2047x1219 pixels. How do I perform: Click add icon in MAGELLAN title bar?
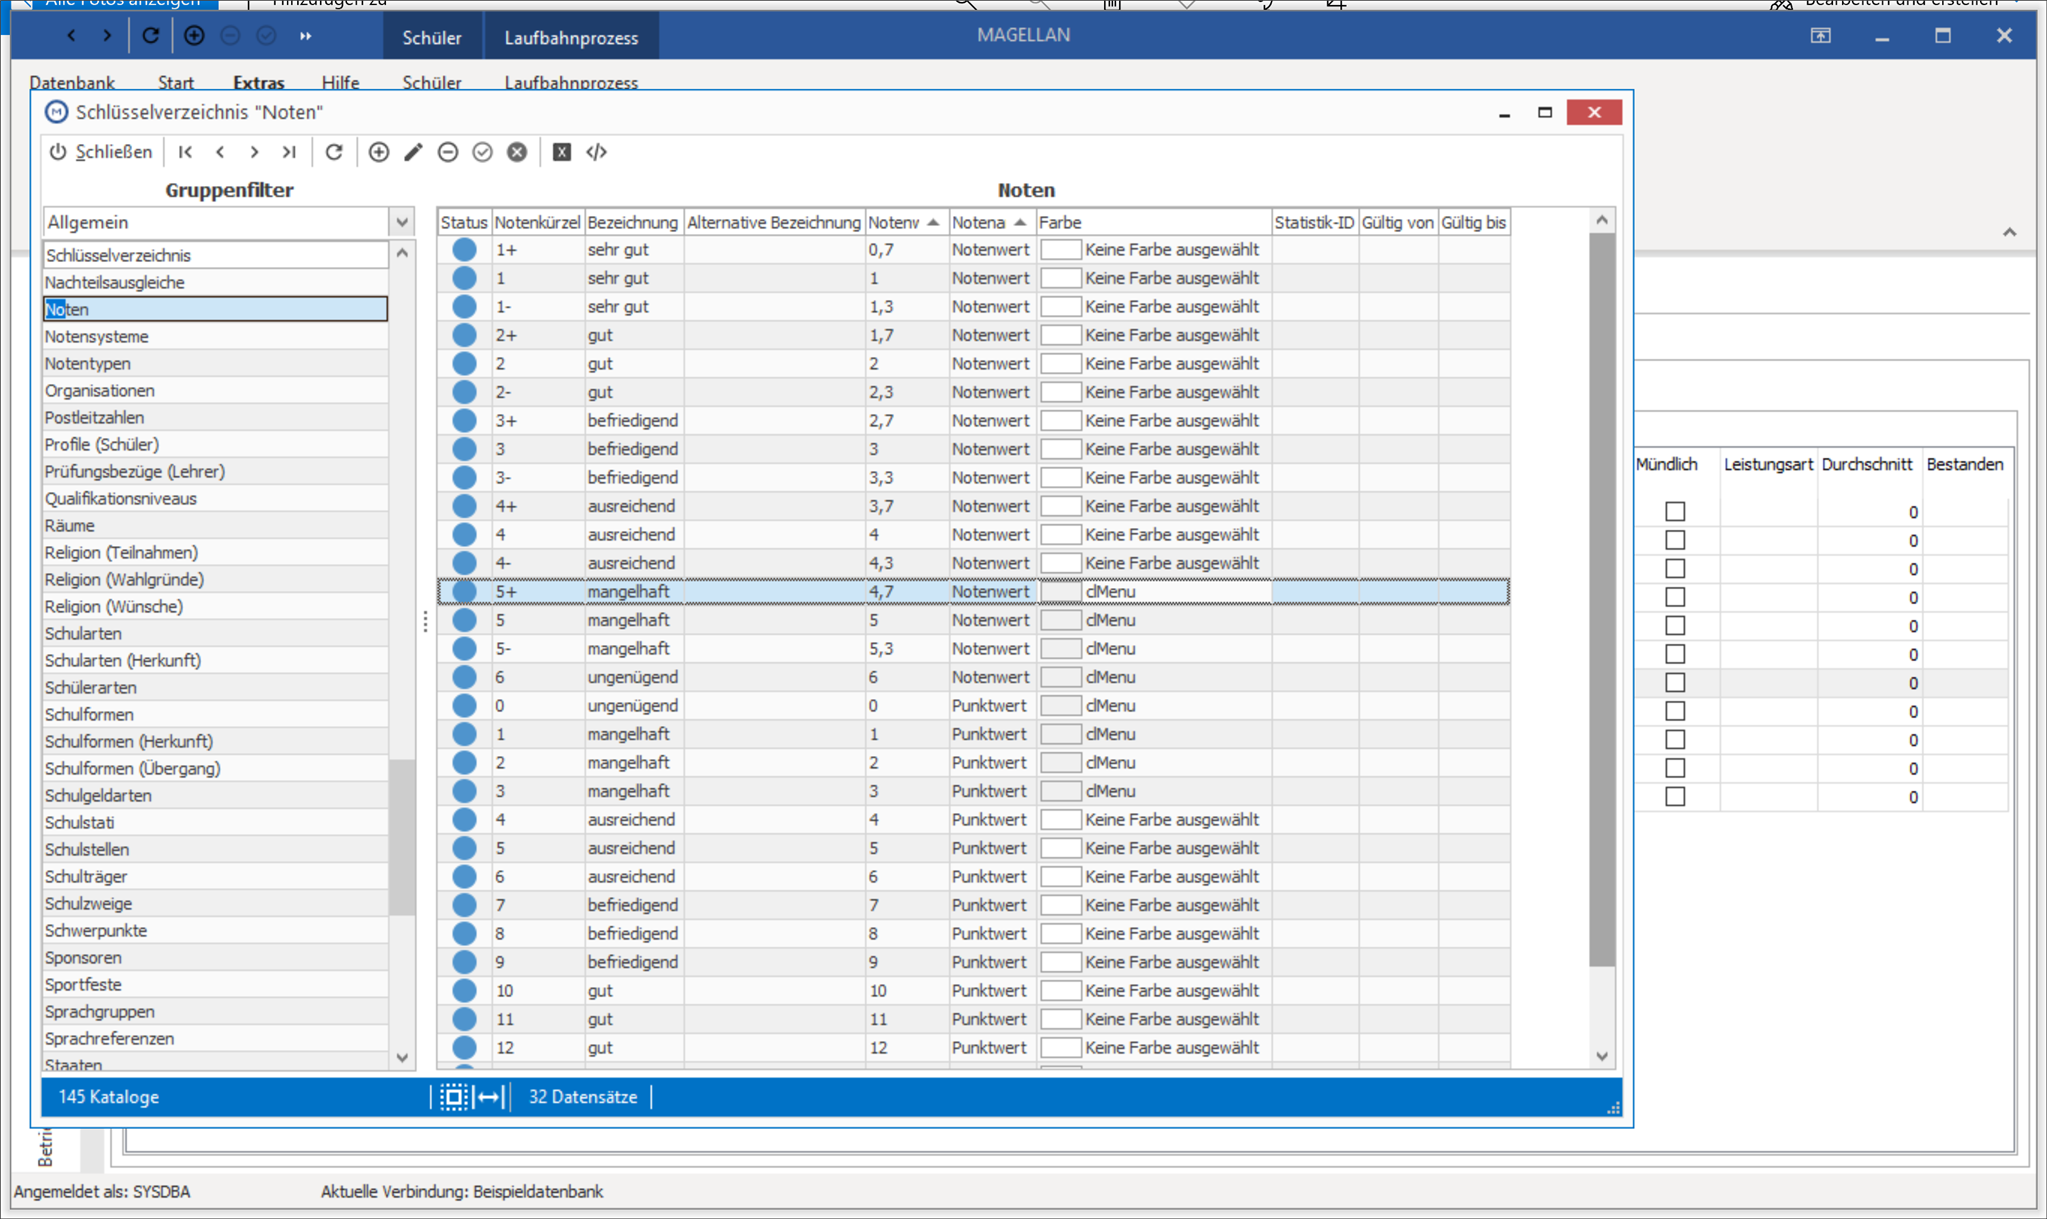pyautogui.click(x=194, y=36)
